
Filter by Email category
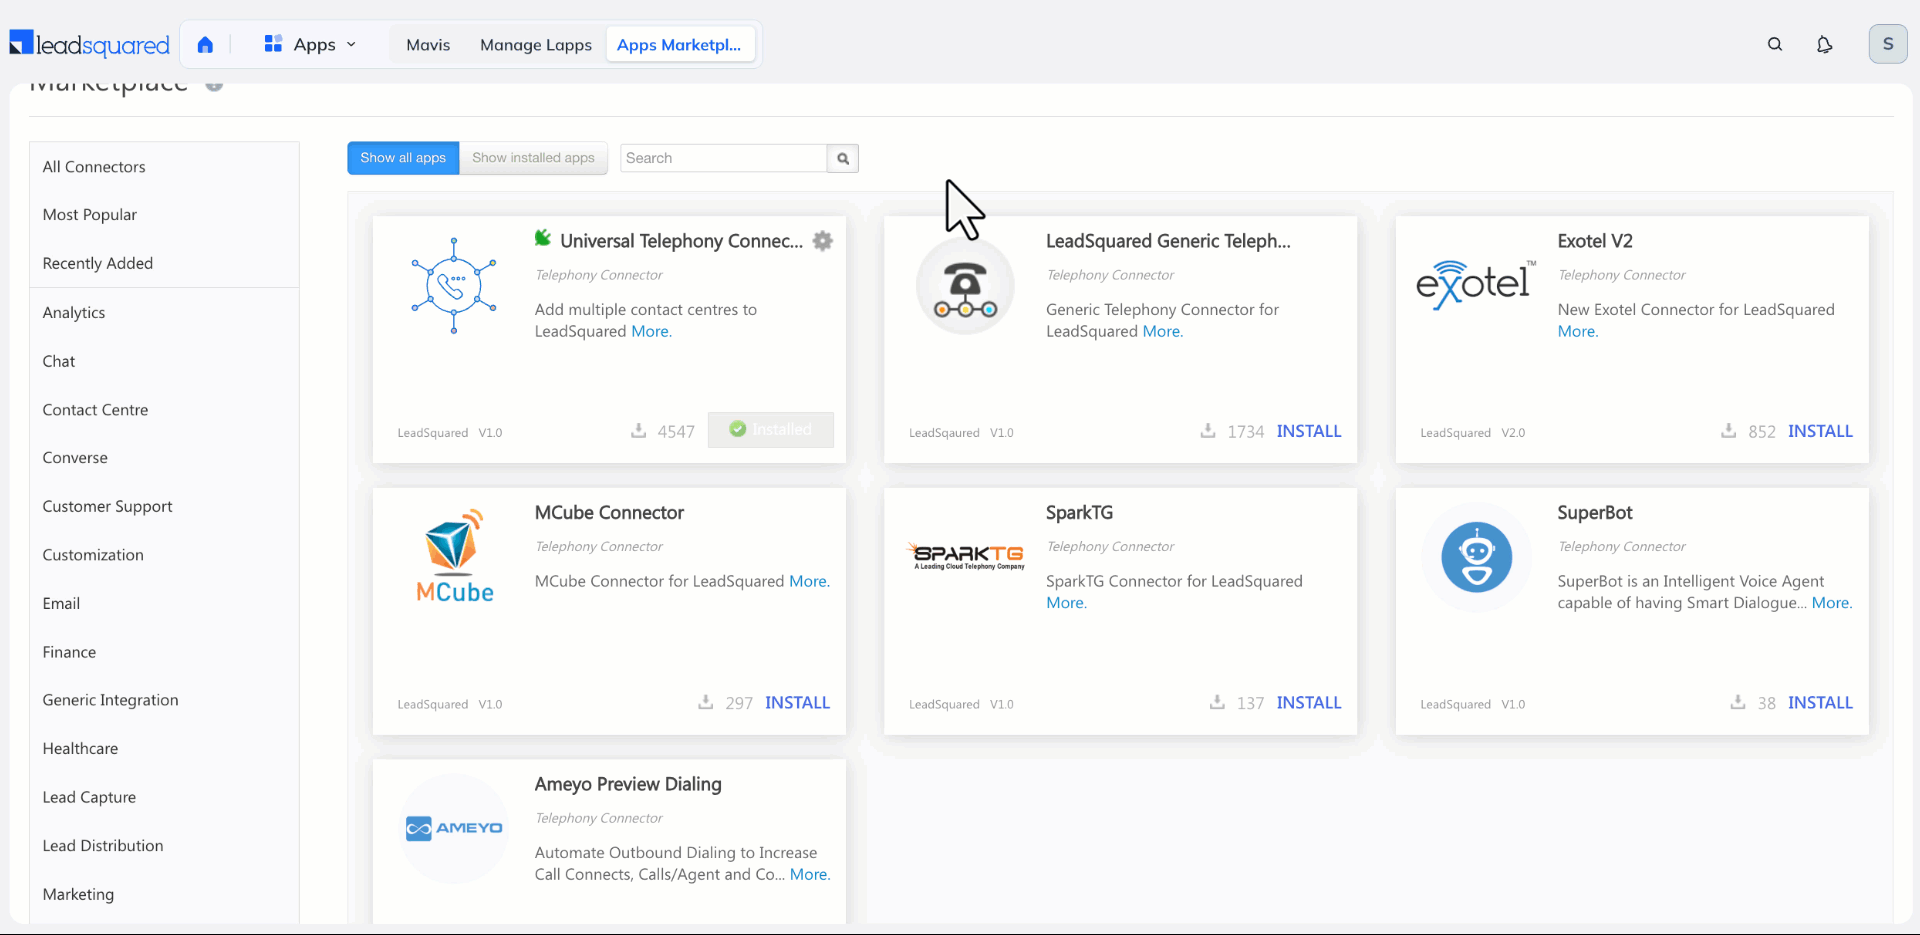point(61,604)
